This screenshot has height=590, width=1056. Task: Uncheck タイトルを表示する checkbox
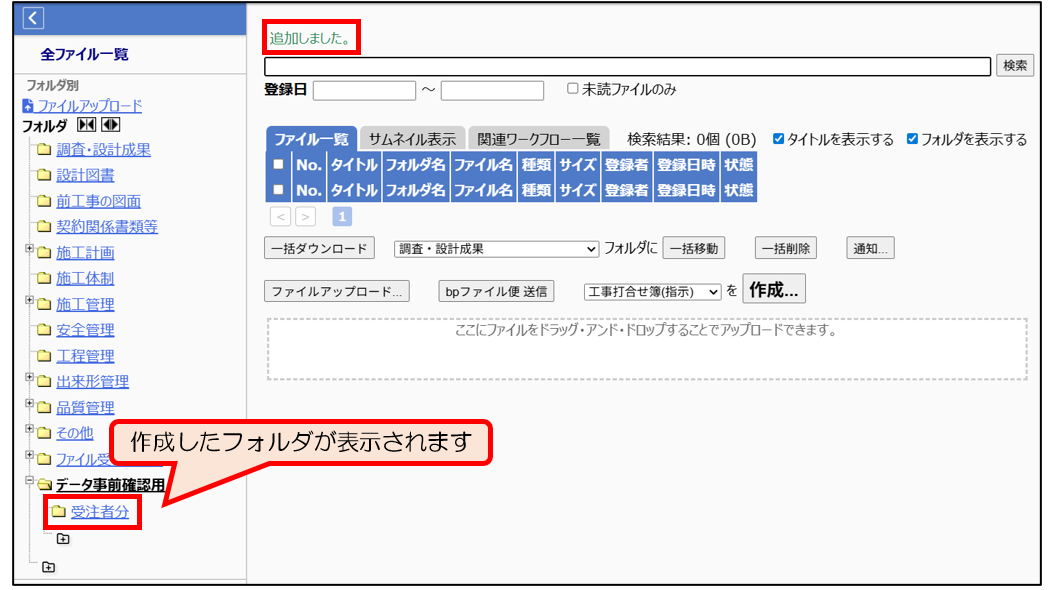tap(779, 139)
